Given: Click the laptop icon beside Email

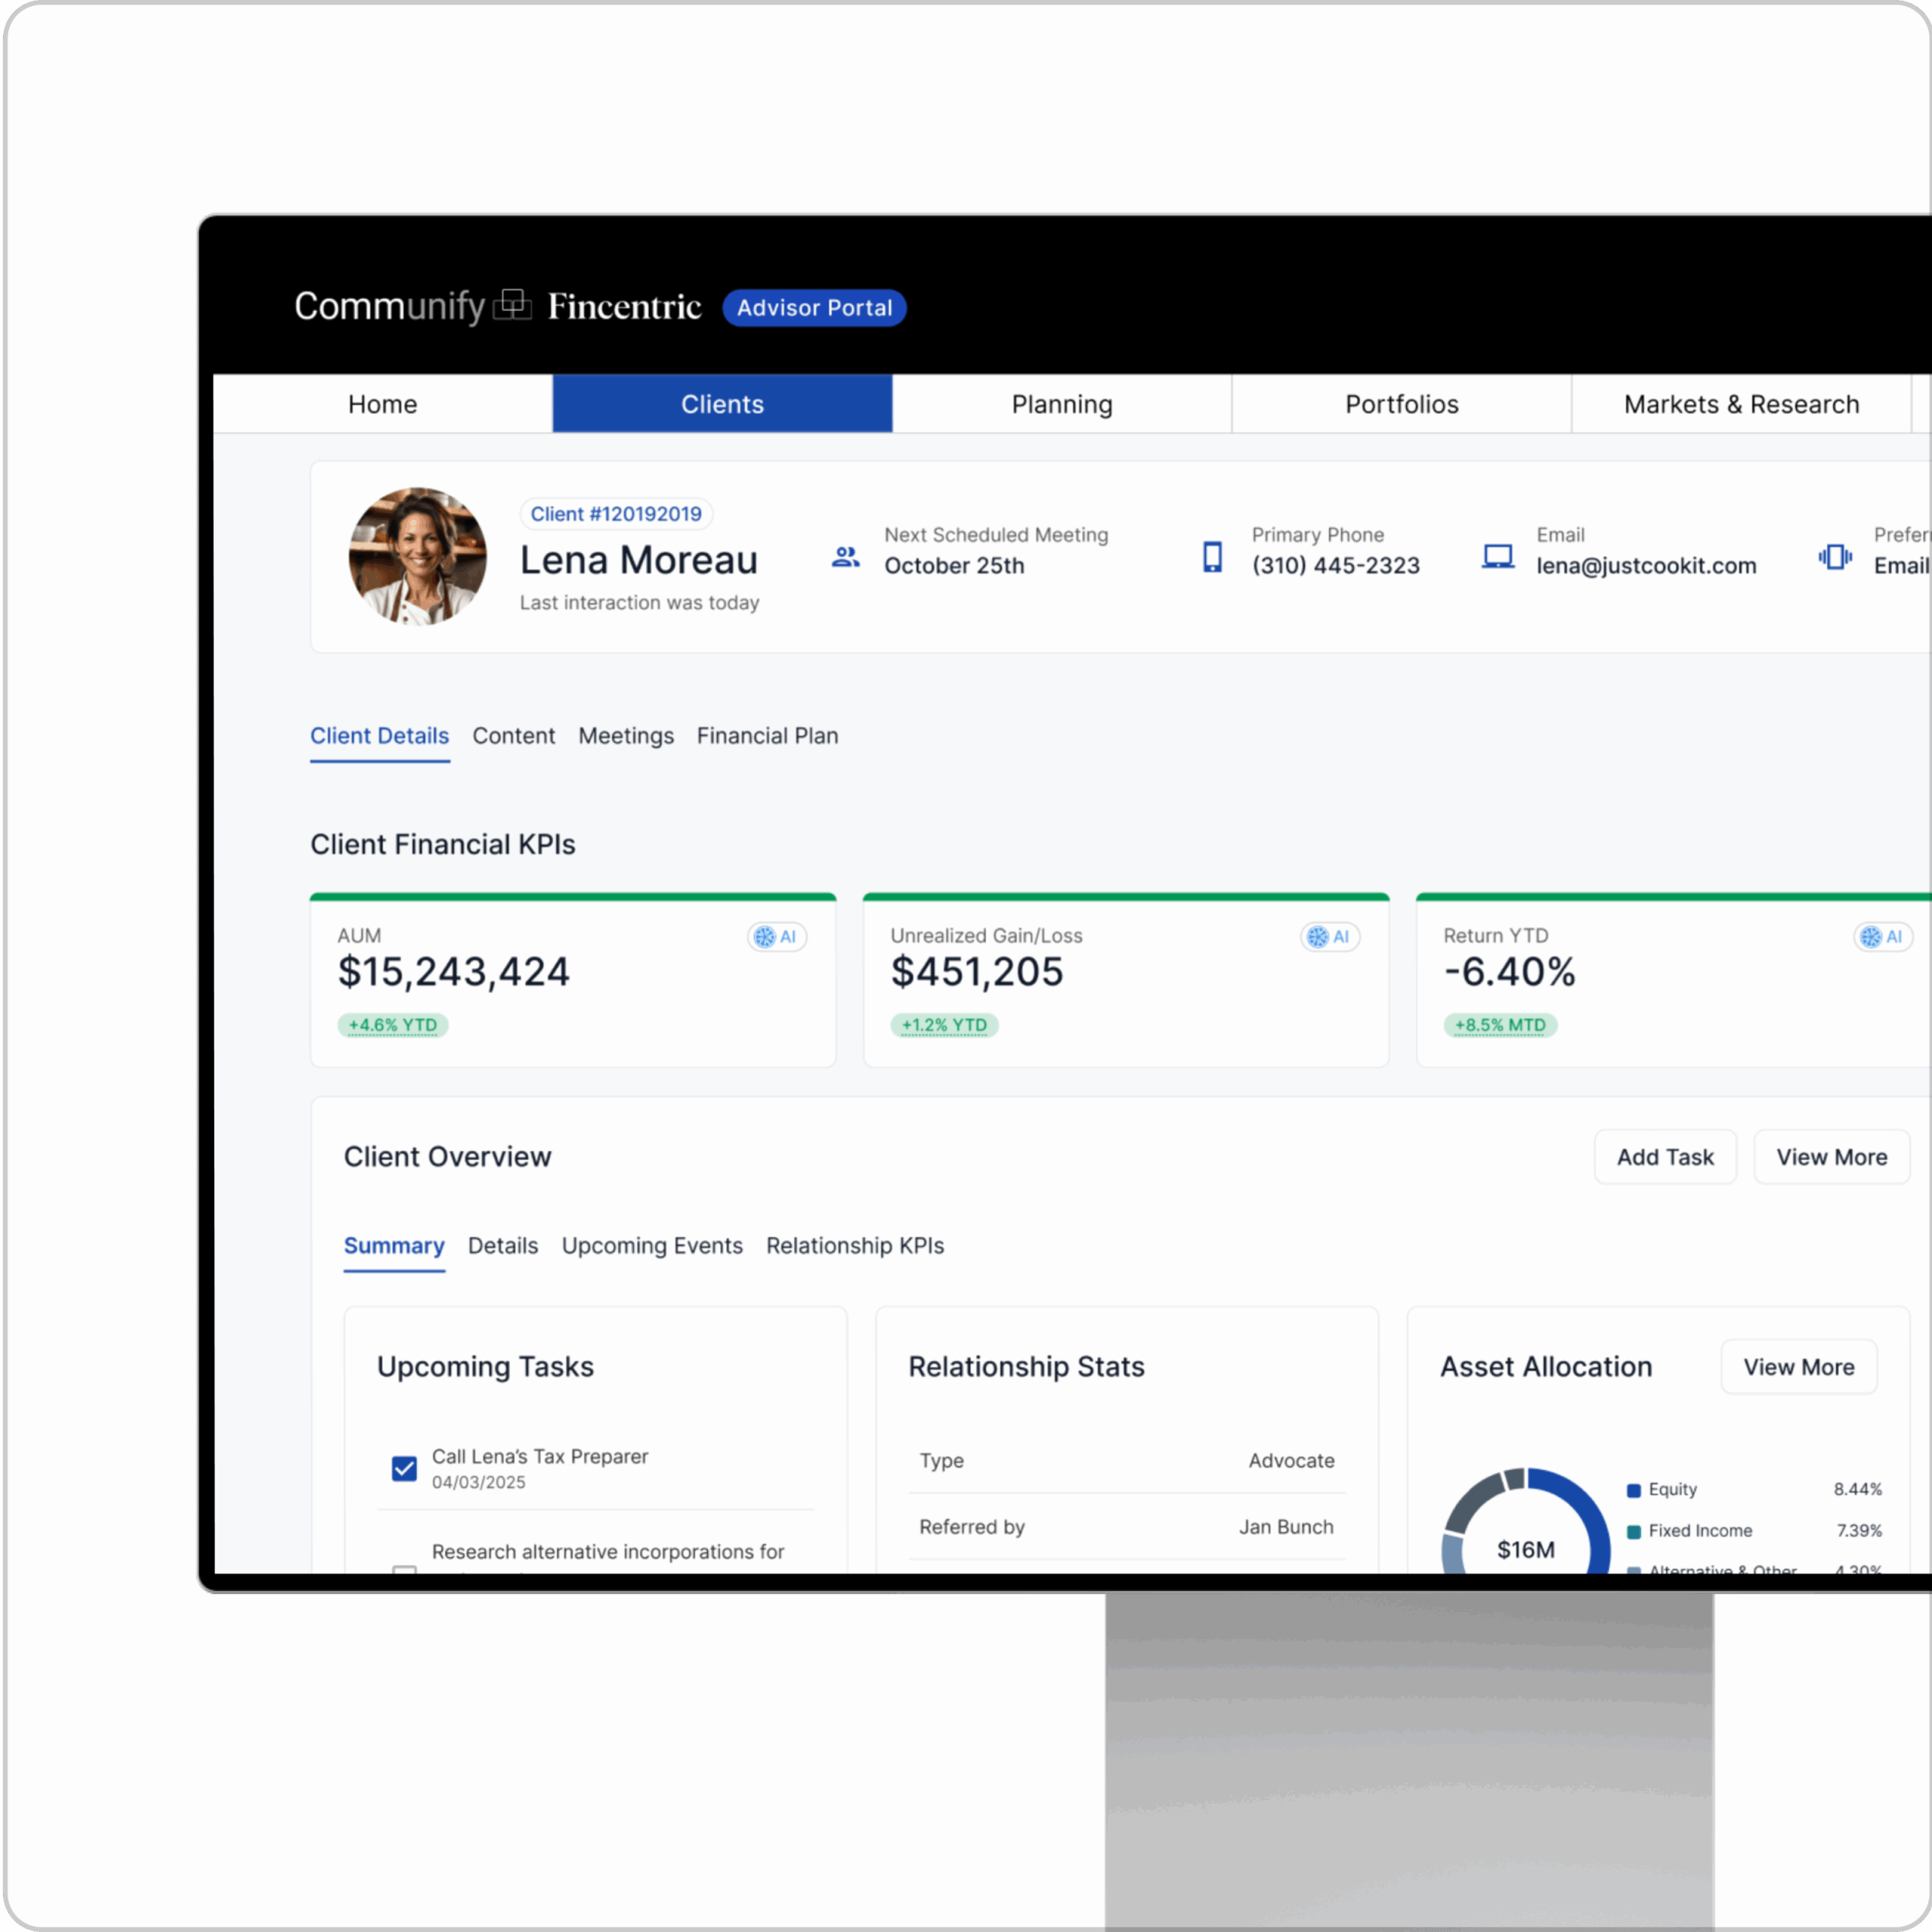Looking at the screenshot, I should point(1497,557).
